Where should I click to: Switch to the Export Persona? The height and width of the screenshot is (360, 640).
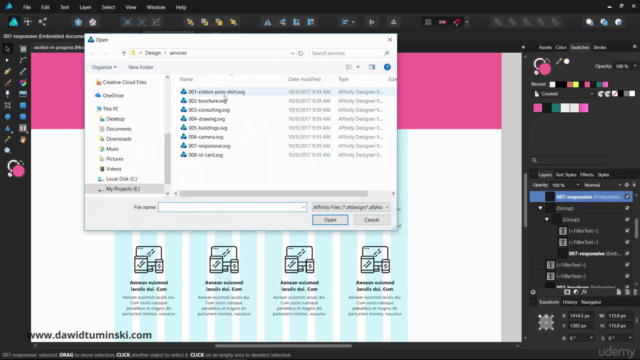42,22
